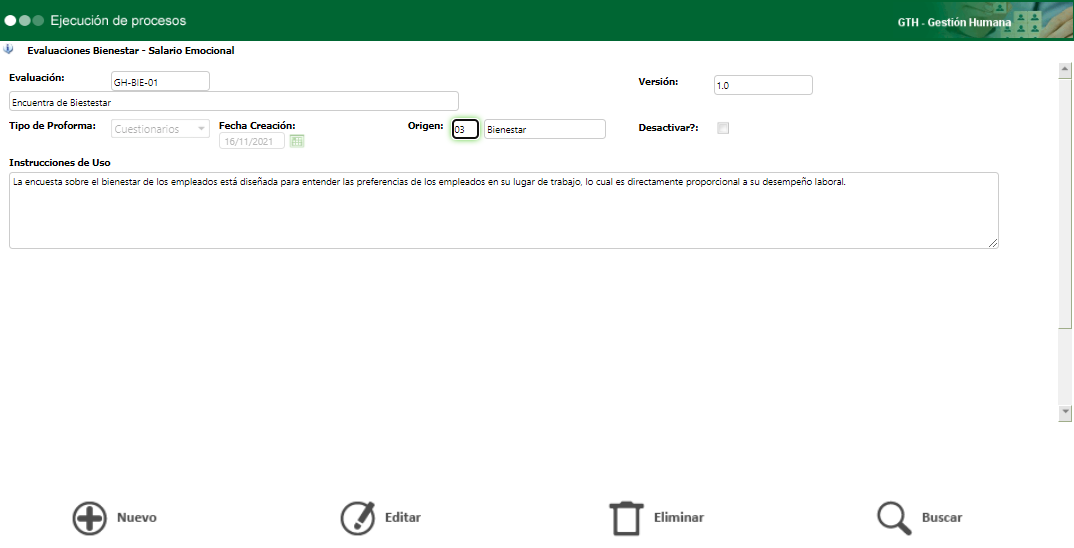Click the Buscar button label
Image resolution: width=1074 pixels, height=548 pixels.
[x=942, y=518]
